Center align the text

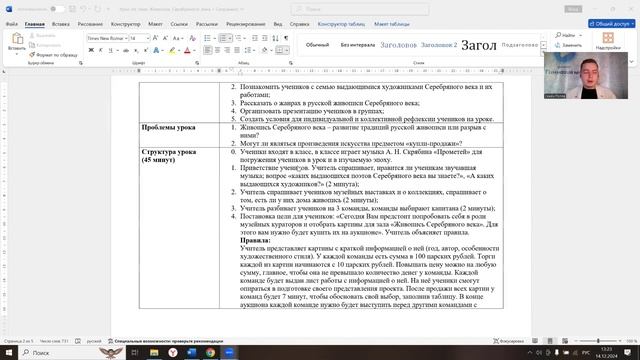tap(218, 50)
